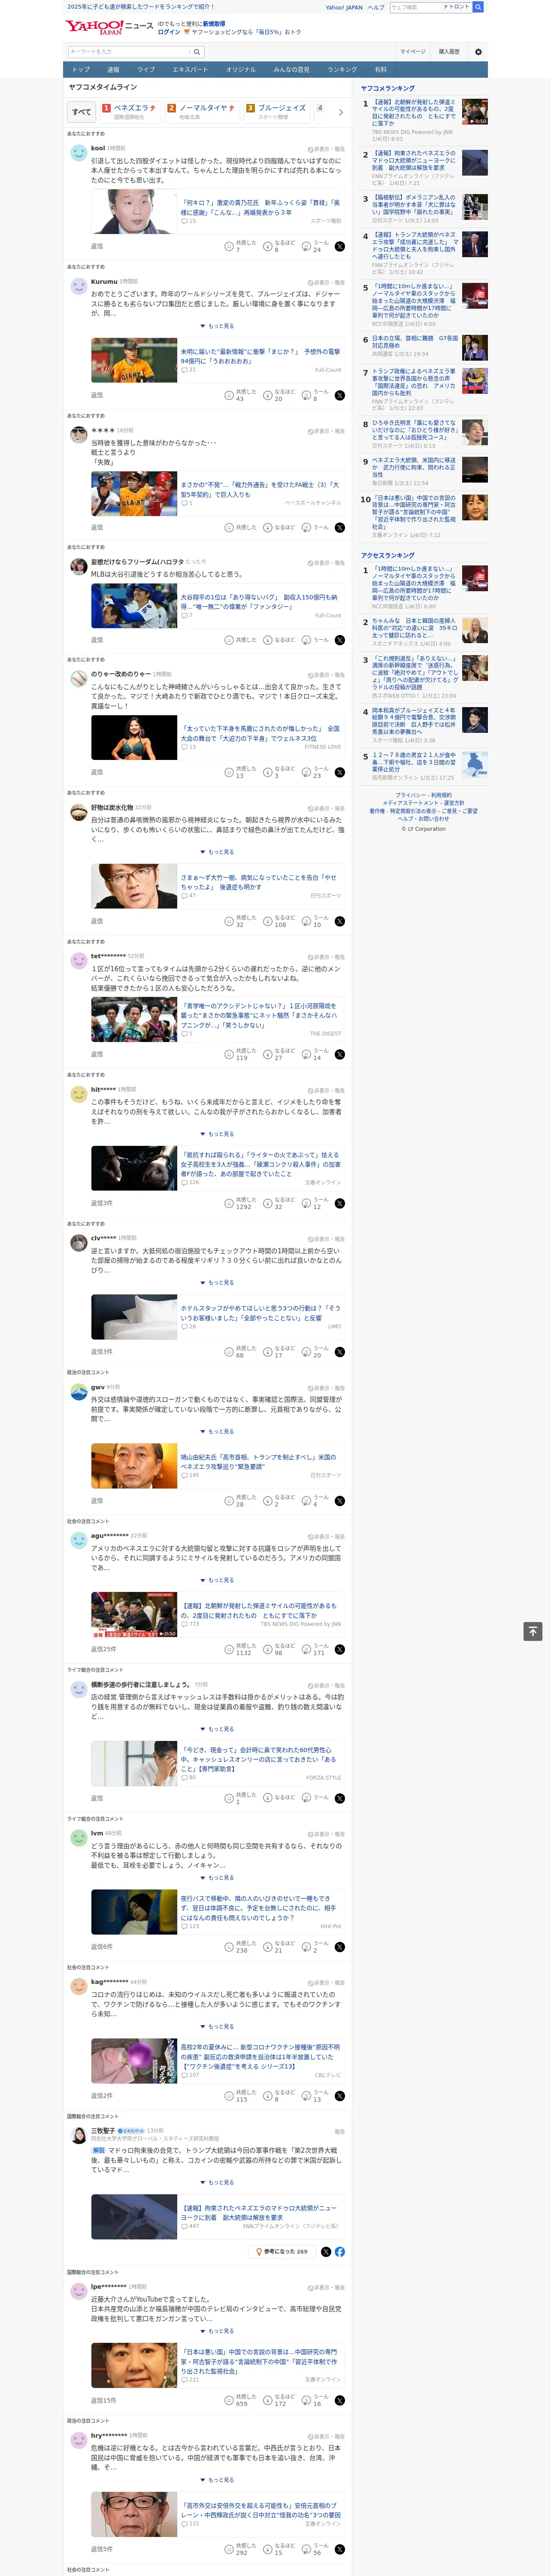Click the ログイン link
Viewport: 551px width, 2576px height.
click(169, 32)
